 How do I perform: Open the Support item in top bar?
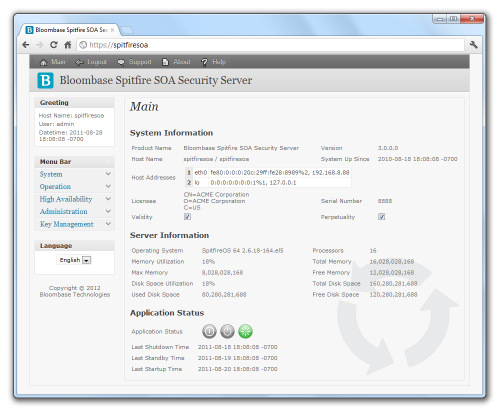(135, 62)
